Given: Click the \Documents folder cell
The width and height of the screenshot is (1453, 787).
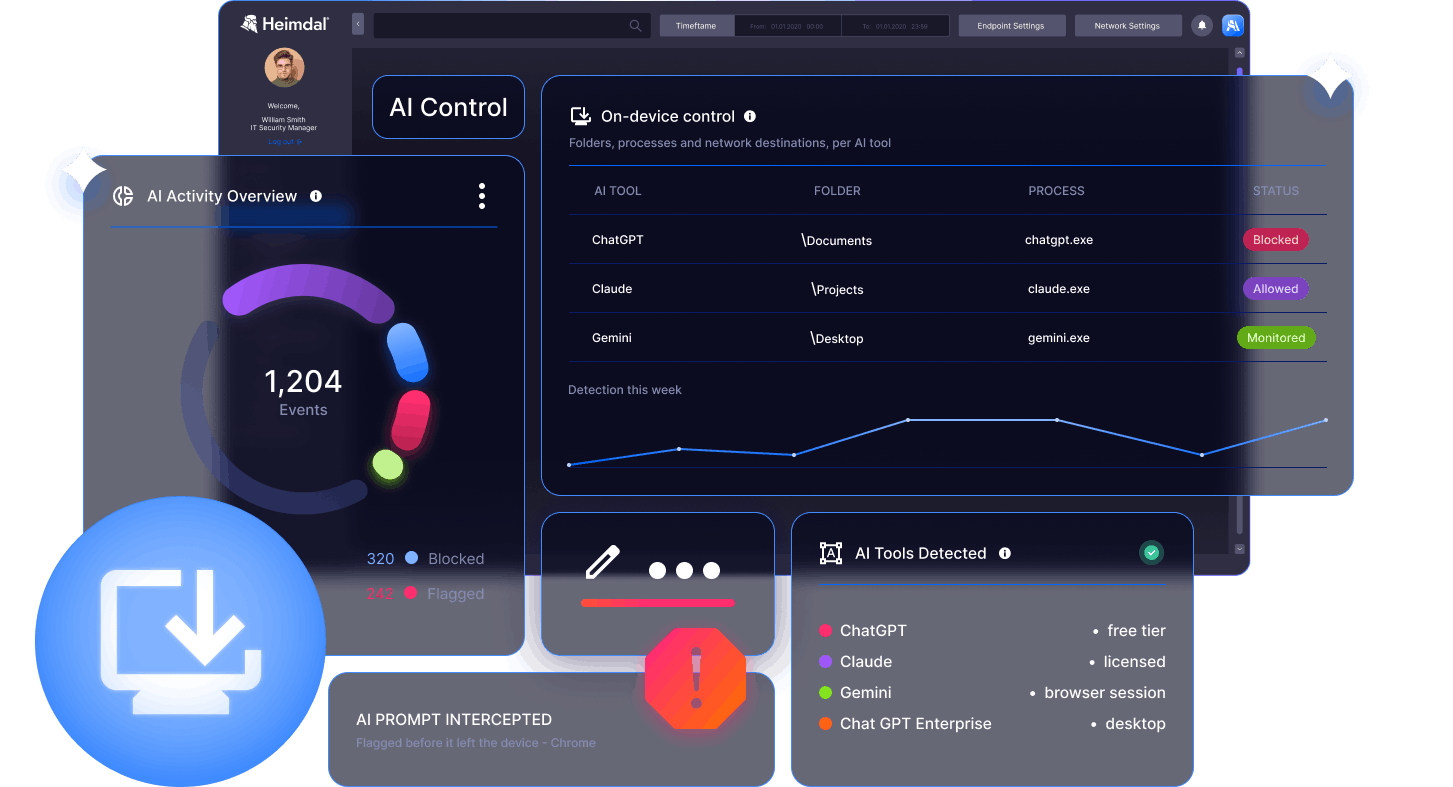Looking at the screenshot, I should tap(837, 240).
